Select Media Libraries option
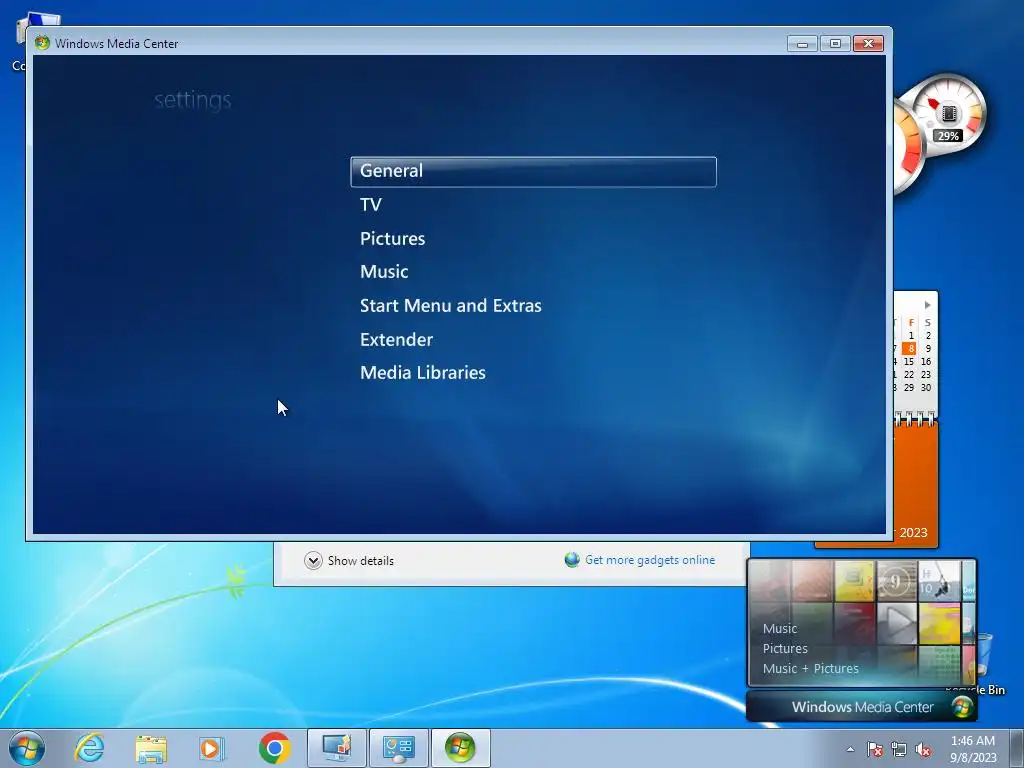The width and height of the screenshot is (1024, 768). [423, 373]
